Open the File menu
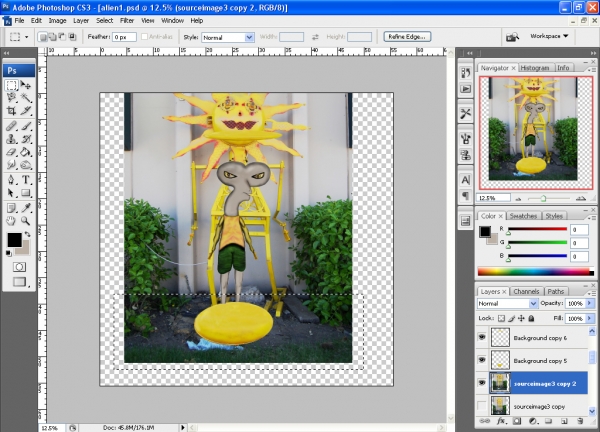 pos(19,21)
